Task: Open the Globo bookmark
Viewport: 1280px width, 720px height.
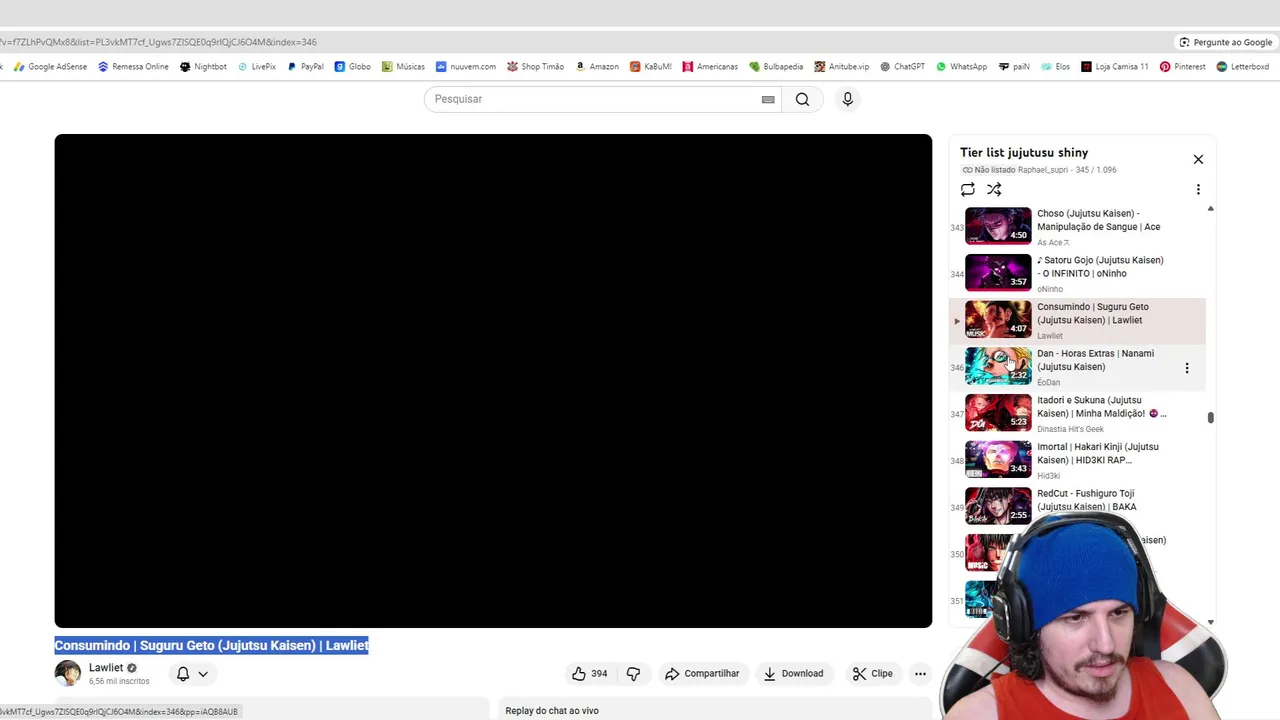Action: pyautogui.click(x=353, y=67)
